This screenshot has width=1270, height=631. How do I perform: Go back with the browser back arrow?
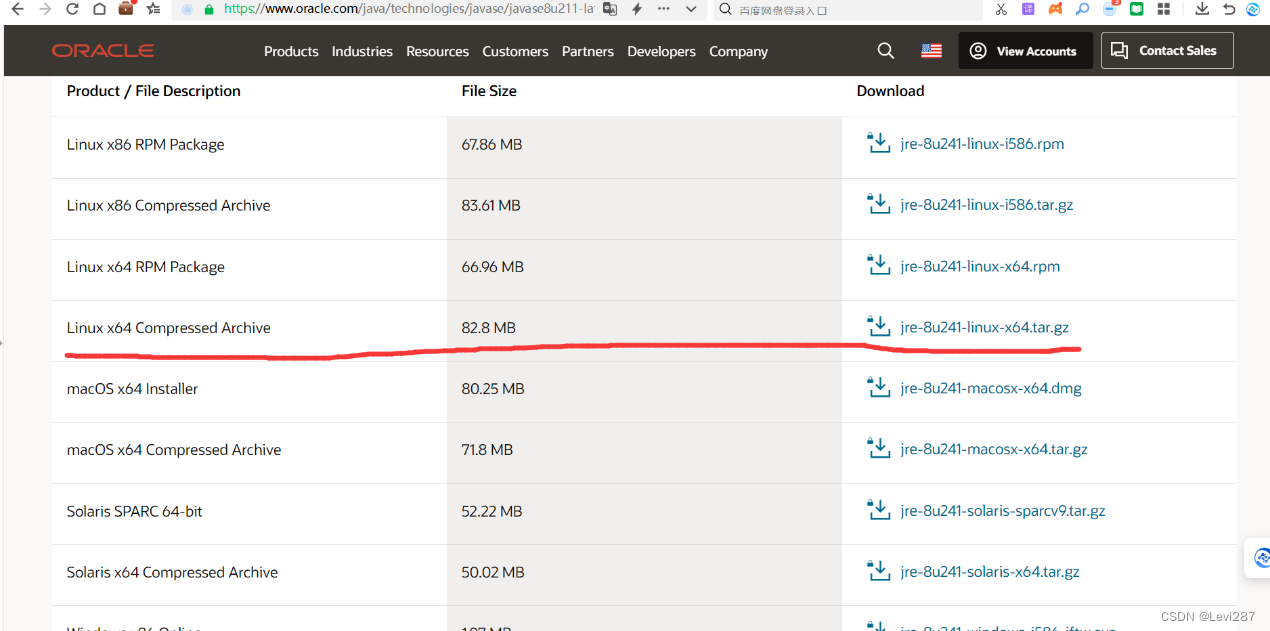(17, 9)
